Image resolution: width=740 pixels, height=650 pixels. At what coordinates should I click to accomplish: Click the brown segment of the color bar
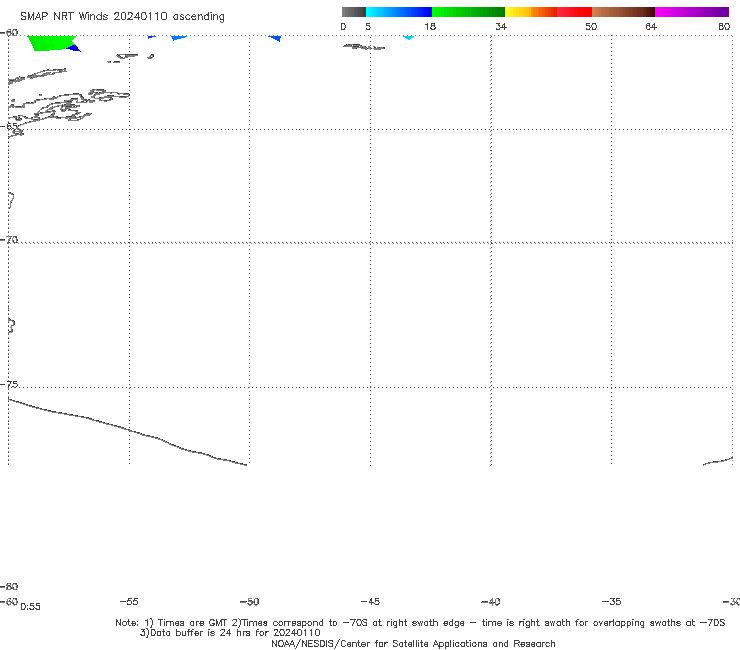(623, 12)
